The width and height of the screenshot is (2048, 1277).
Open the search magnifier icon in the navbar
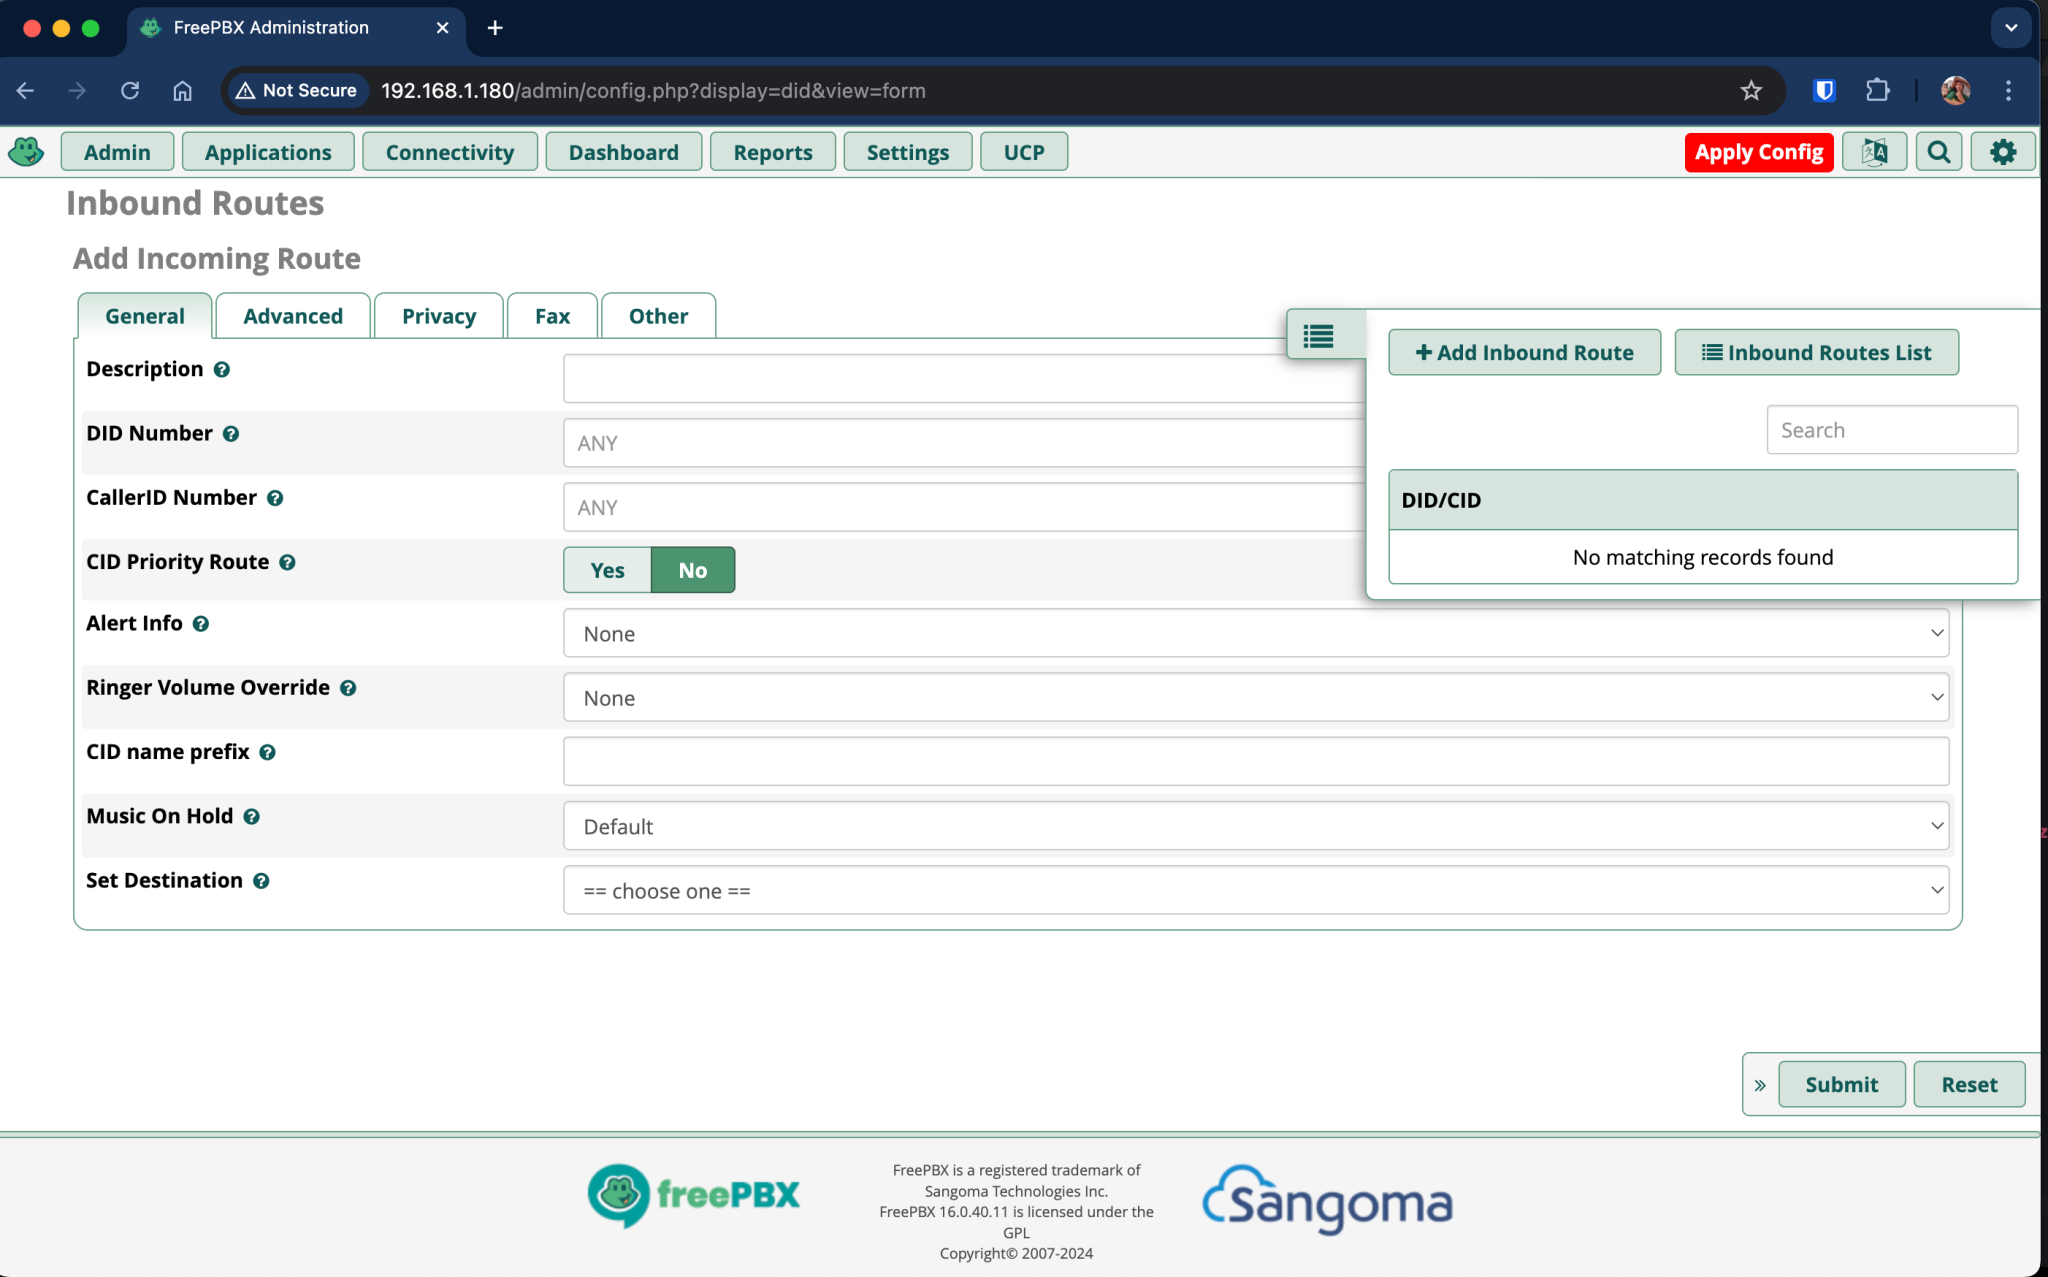(1938, 151)
